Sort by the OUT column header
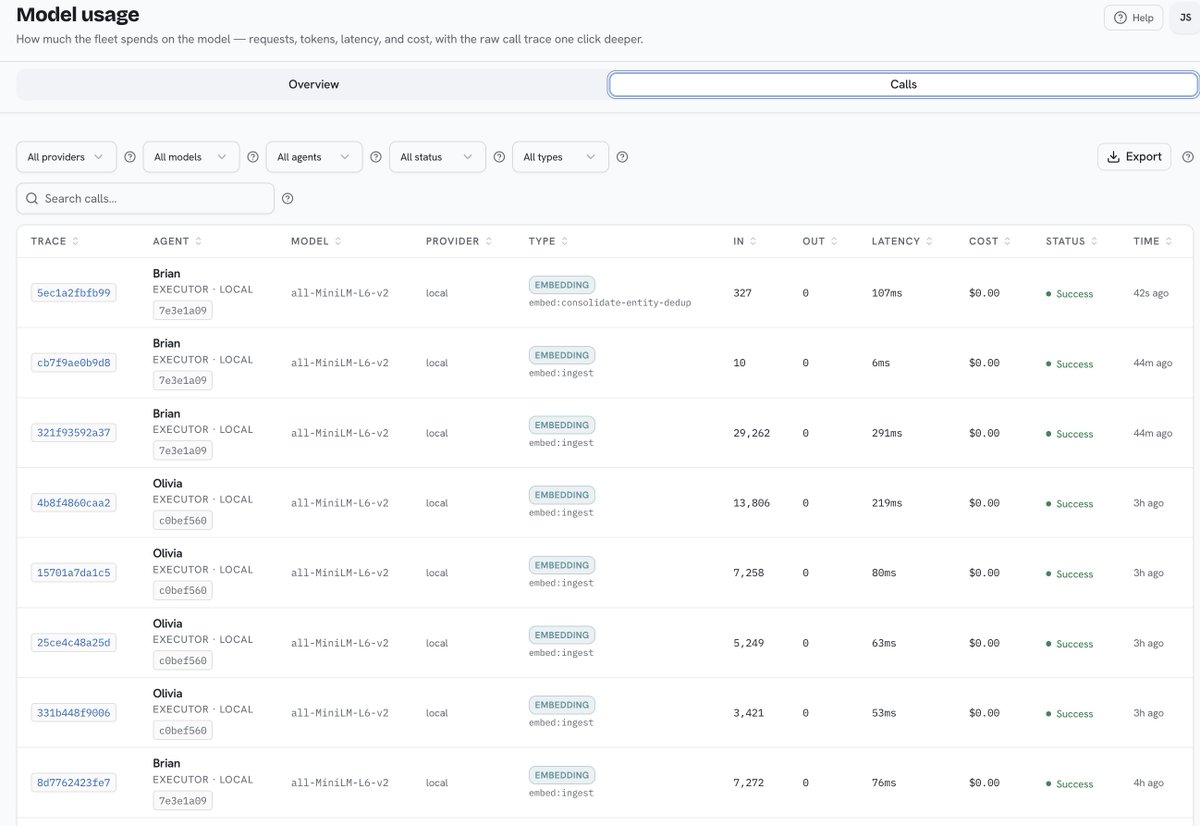 click(820, 241)
